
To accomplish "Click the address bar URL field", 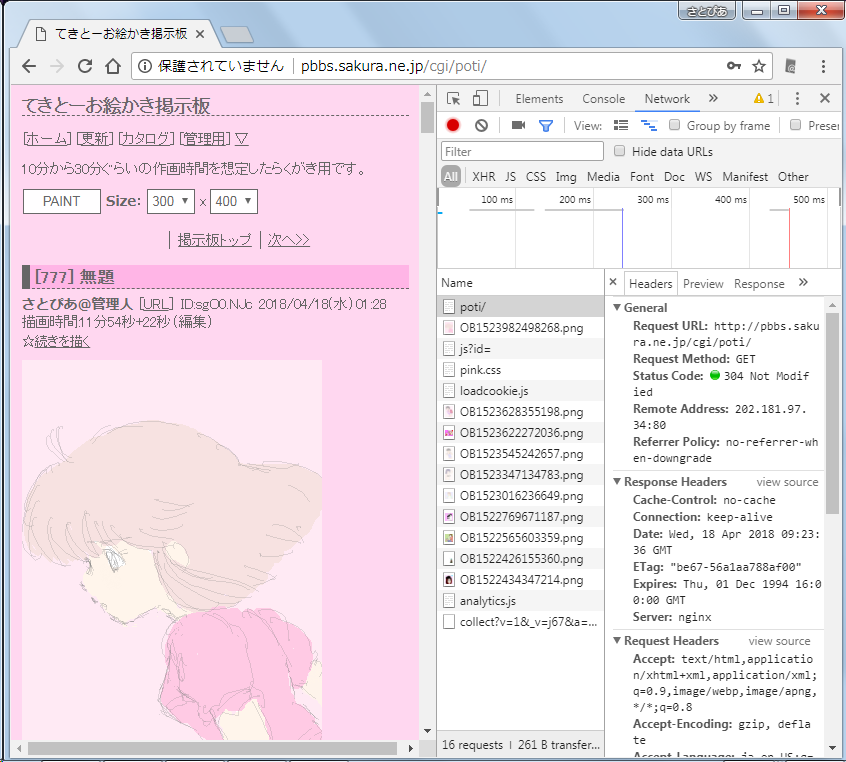I will (x=453, y=66).
